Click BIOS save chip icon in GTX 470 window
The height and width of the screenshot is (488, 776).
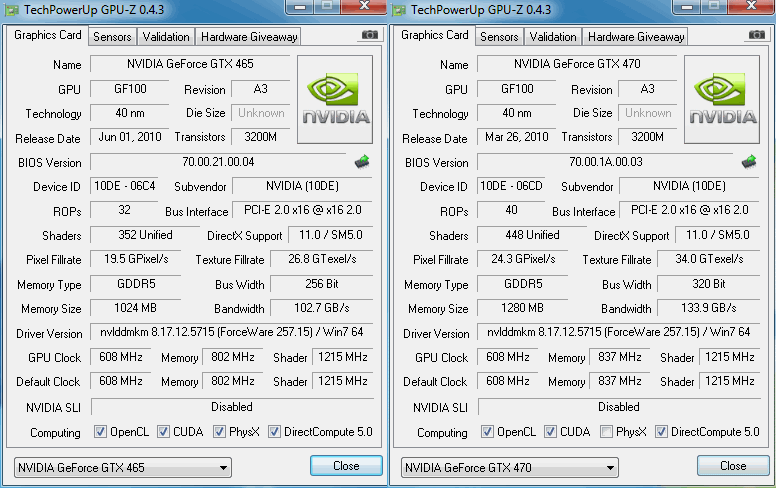click(749, 162)
